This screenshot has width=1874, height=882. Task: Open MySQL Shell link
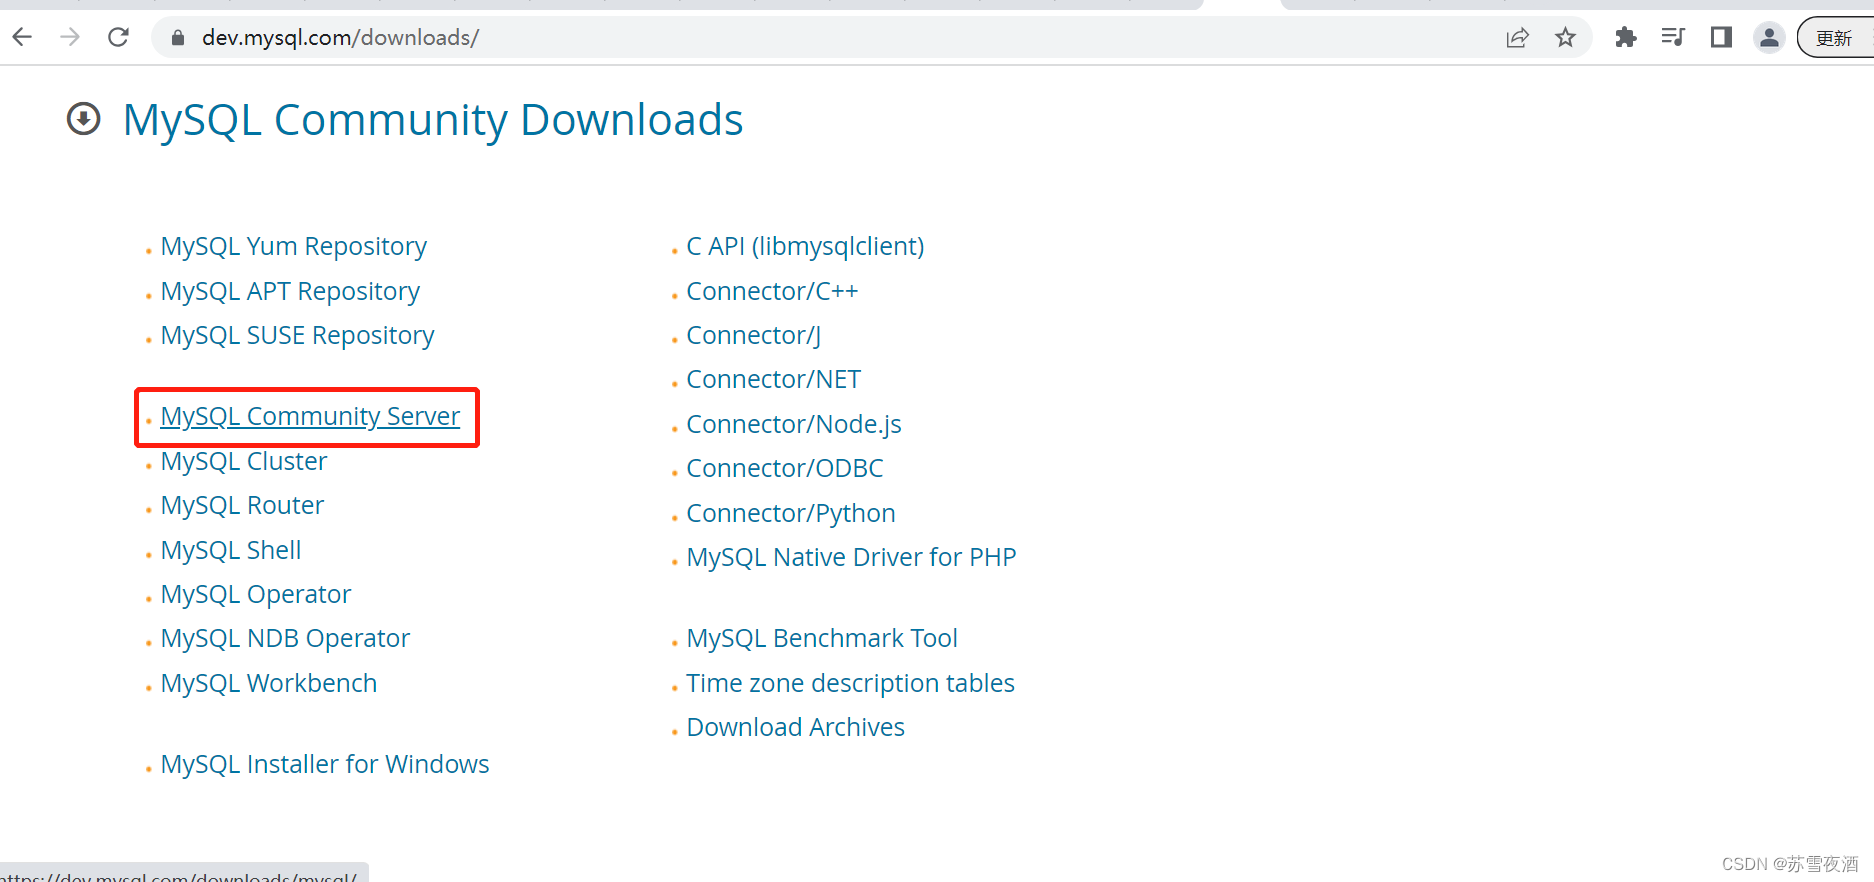point(231,550)
